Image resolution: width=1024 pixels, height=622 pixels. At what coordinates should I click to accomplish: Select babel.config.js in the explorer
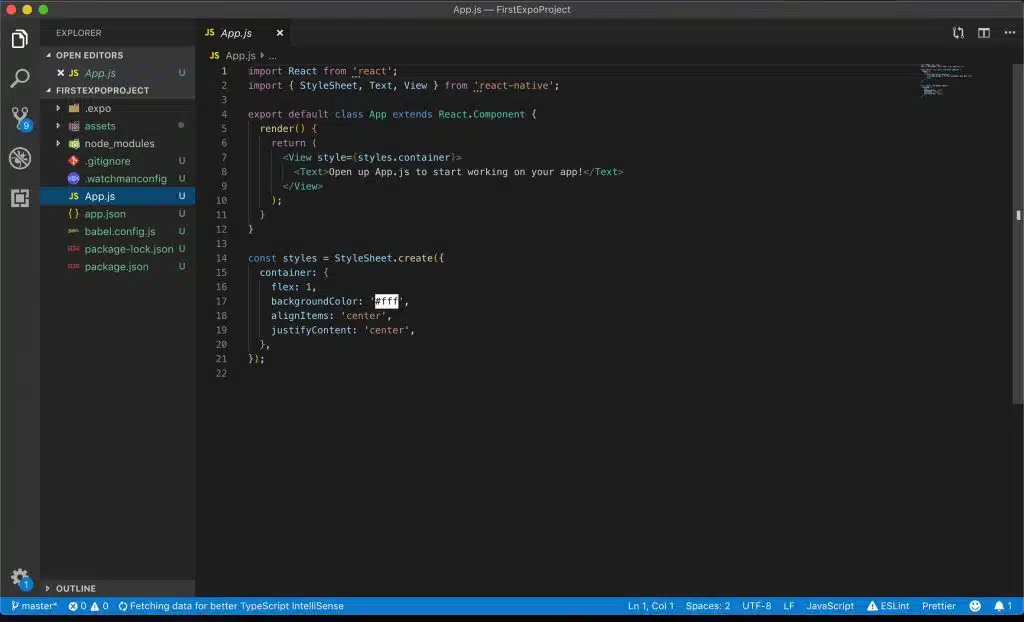(x=119, y=232)
